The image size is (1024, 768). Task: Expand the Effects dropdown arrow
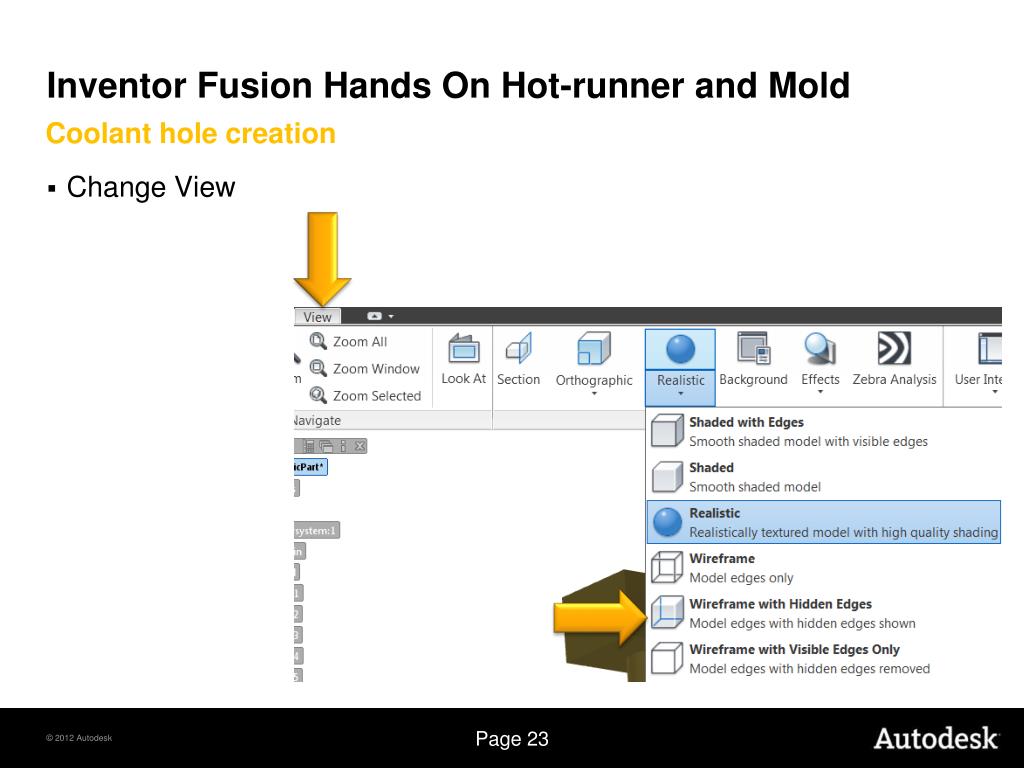(x=820, y=392)
